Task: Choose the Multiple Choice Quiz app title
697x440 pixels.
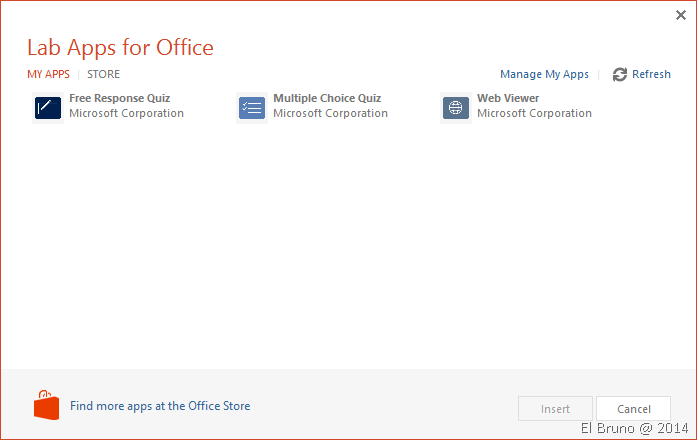Action: click(327, 99)
